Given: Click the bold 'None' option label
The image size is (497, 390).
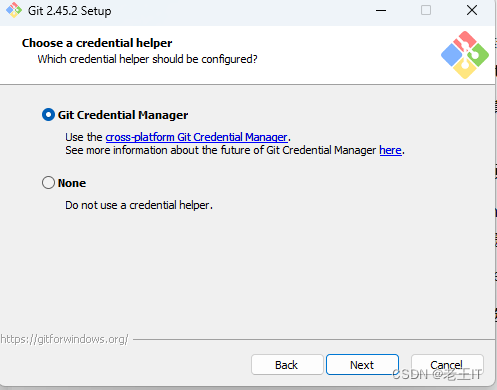Looking at the screenshot, I should (72, 183).
